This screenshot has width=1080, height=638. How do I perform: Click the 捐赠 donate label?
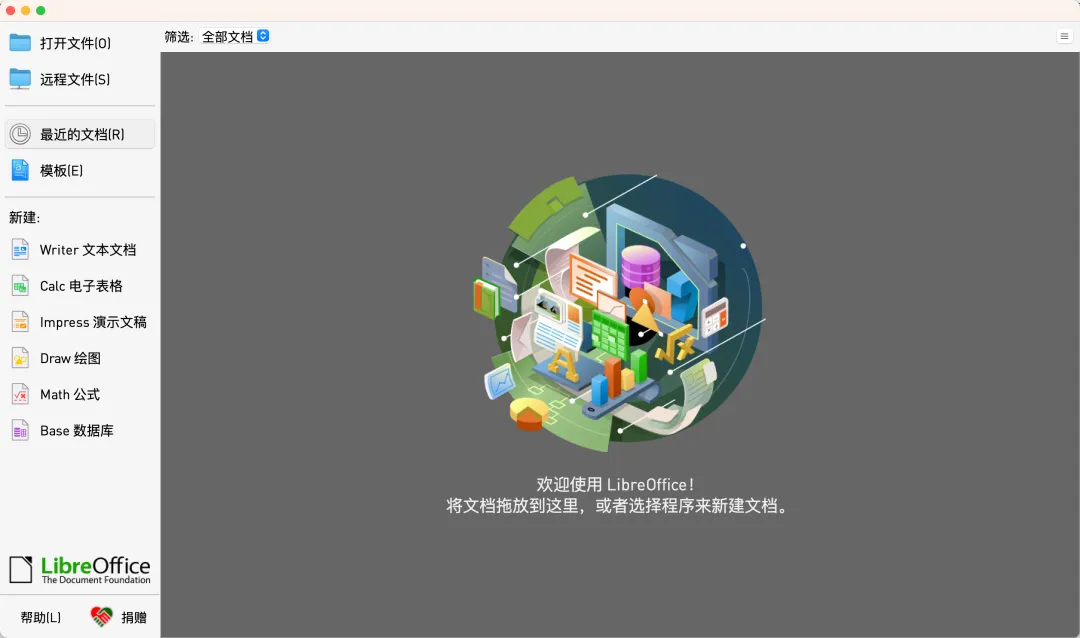(x=134, y=617)
